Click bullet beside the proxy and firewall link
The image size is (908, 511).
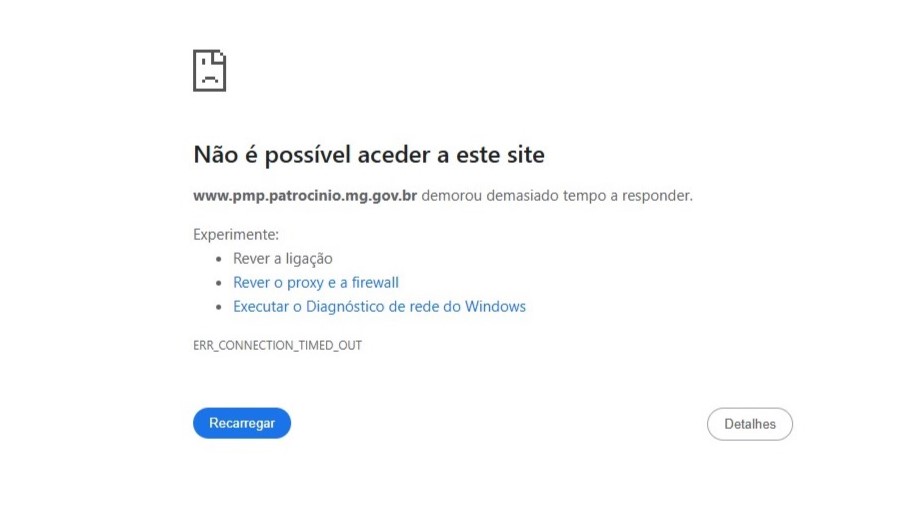click(218, 283)
